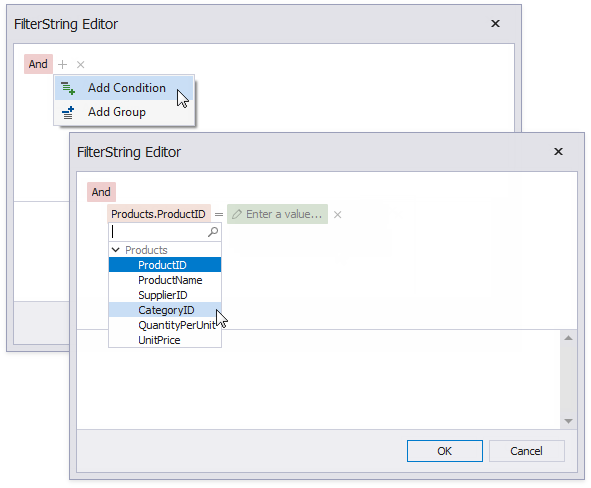Screen dimensions: 591x488
Task: Confirm with the OK button
Action: click(x=445, y=451)
